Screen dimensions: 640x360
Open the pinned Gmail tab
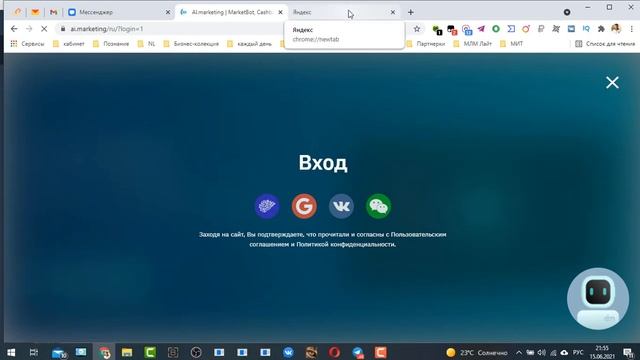53,12
